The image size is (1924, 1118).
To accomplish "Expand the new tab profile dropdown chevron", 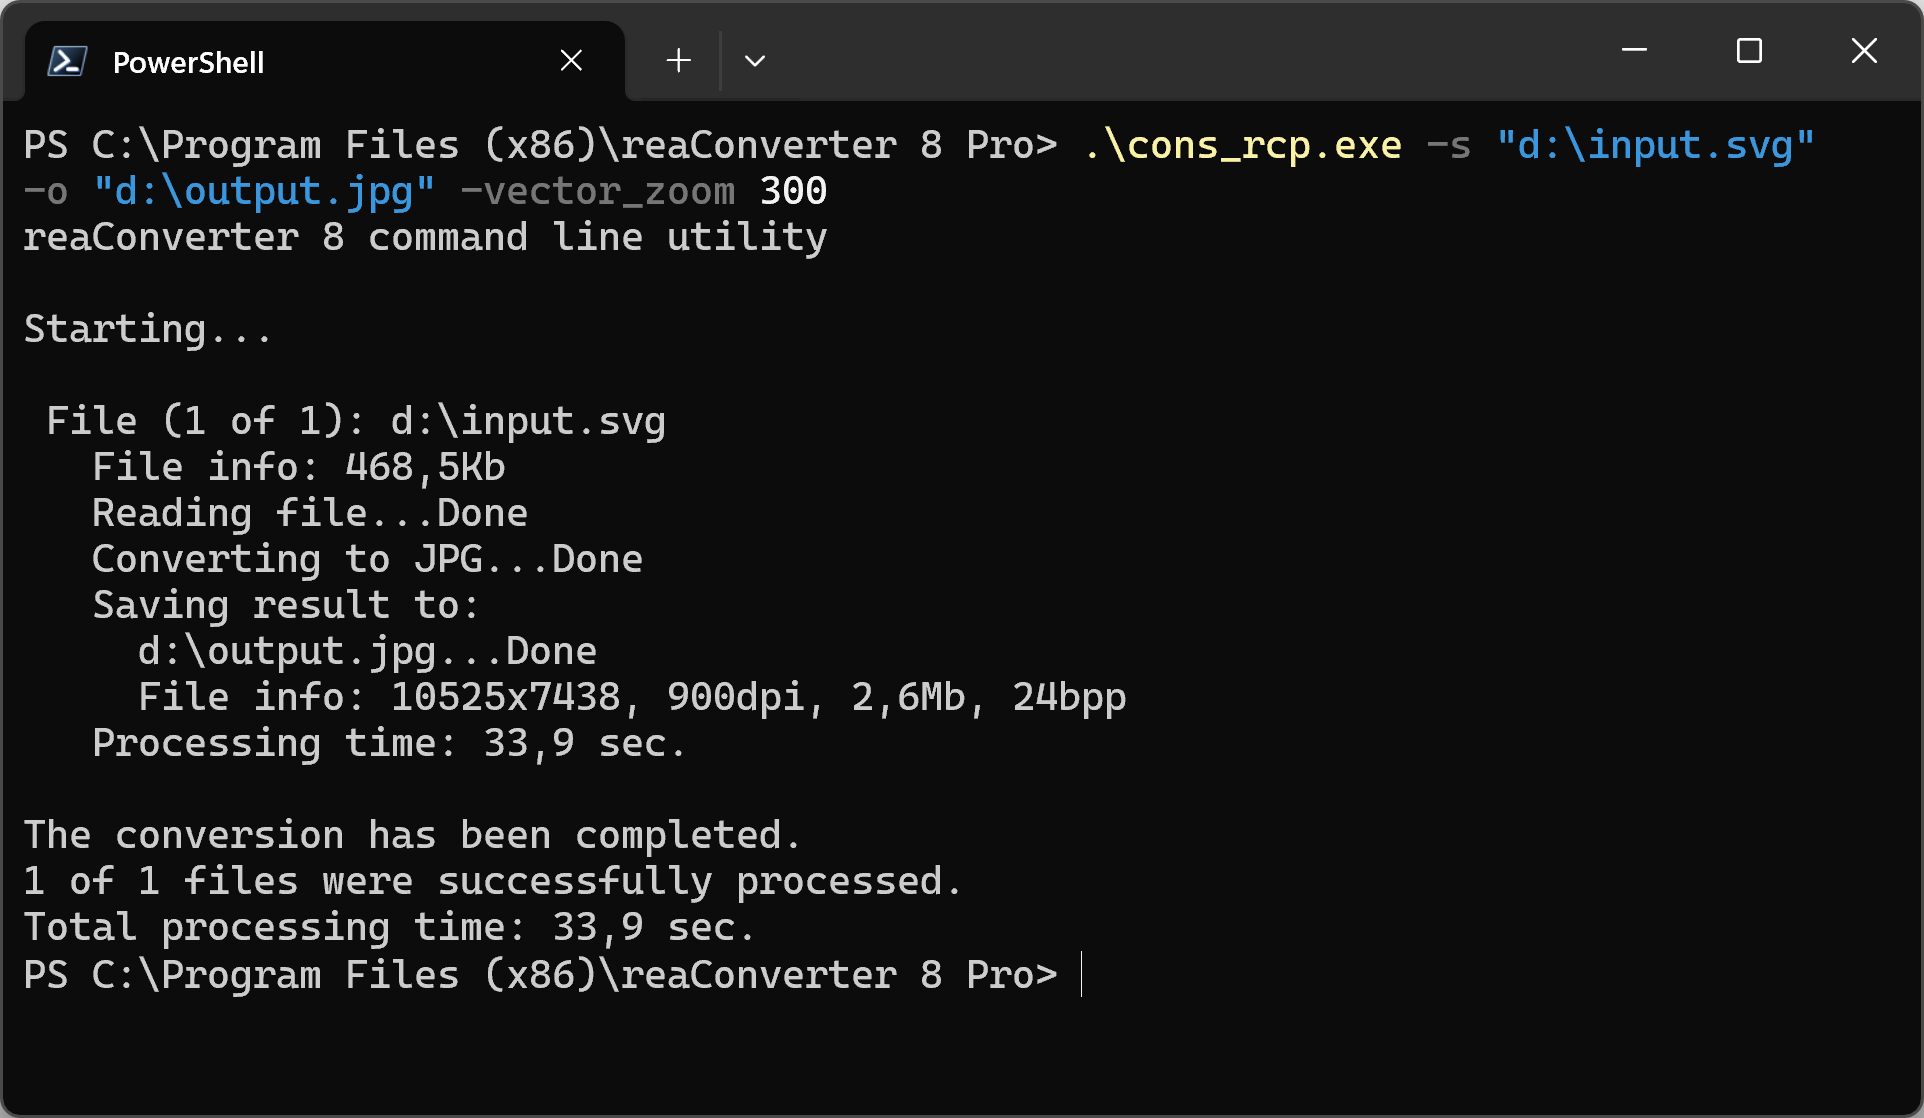I will point(755,61).
